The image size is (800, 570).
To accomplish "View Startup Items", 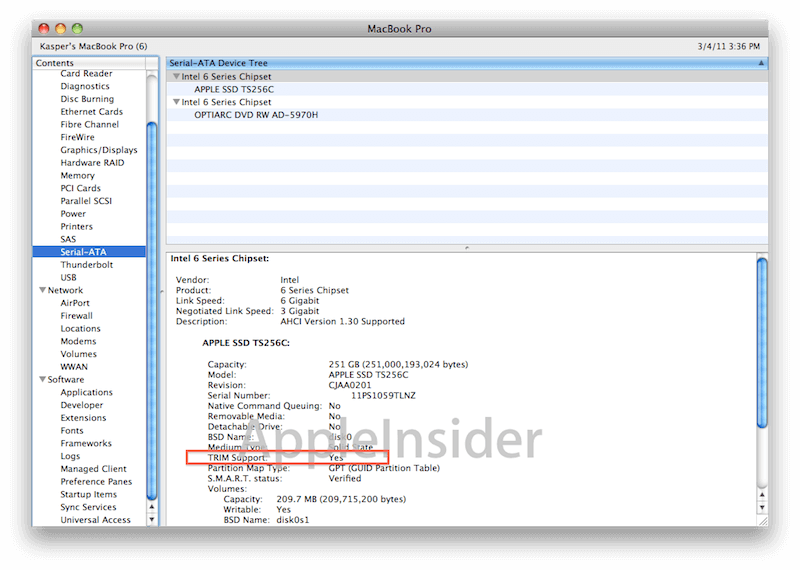I will click(x=88, y=494).
